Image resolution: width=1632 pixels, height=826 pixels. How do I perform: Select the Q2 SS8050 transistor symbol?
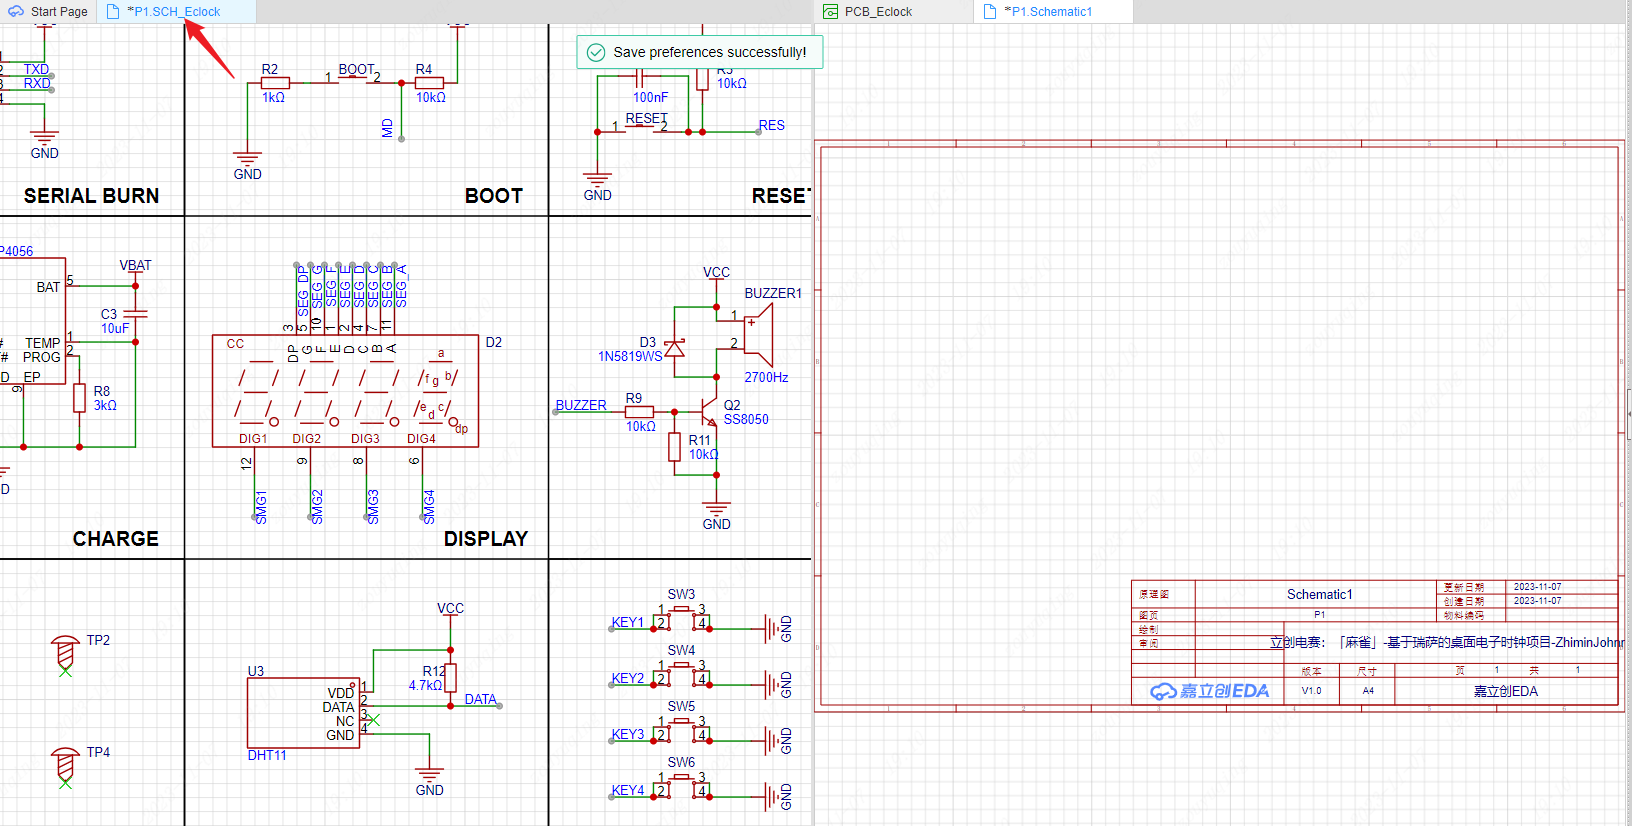(x=708, y=412)
